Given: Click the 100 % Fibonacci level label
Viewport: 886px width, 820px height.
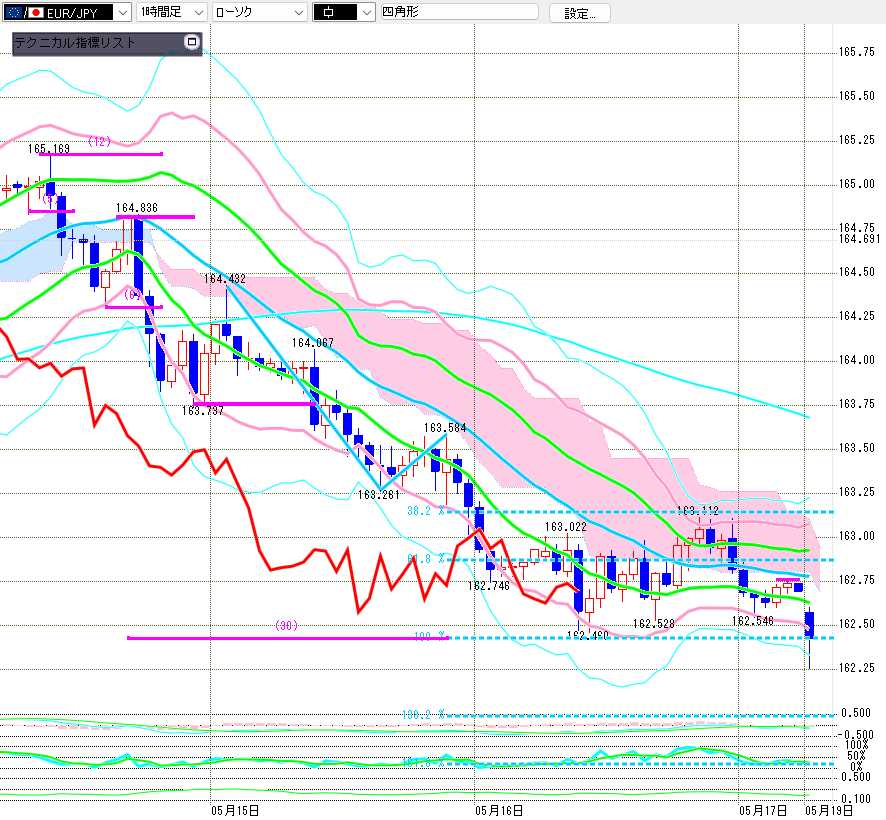Looking at the screenshot, I should click(x=431, y=636).
